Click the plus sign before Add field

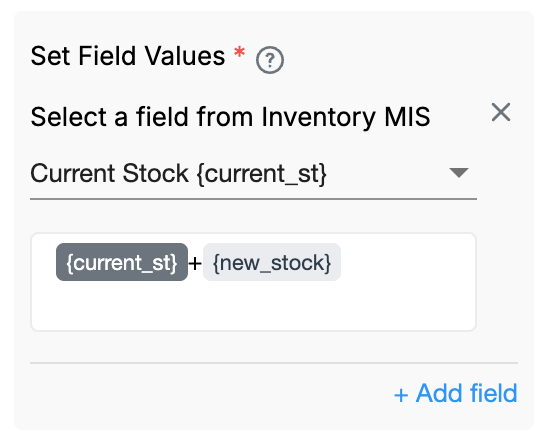[x=401, y=395]
